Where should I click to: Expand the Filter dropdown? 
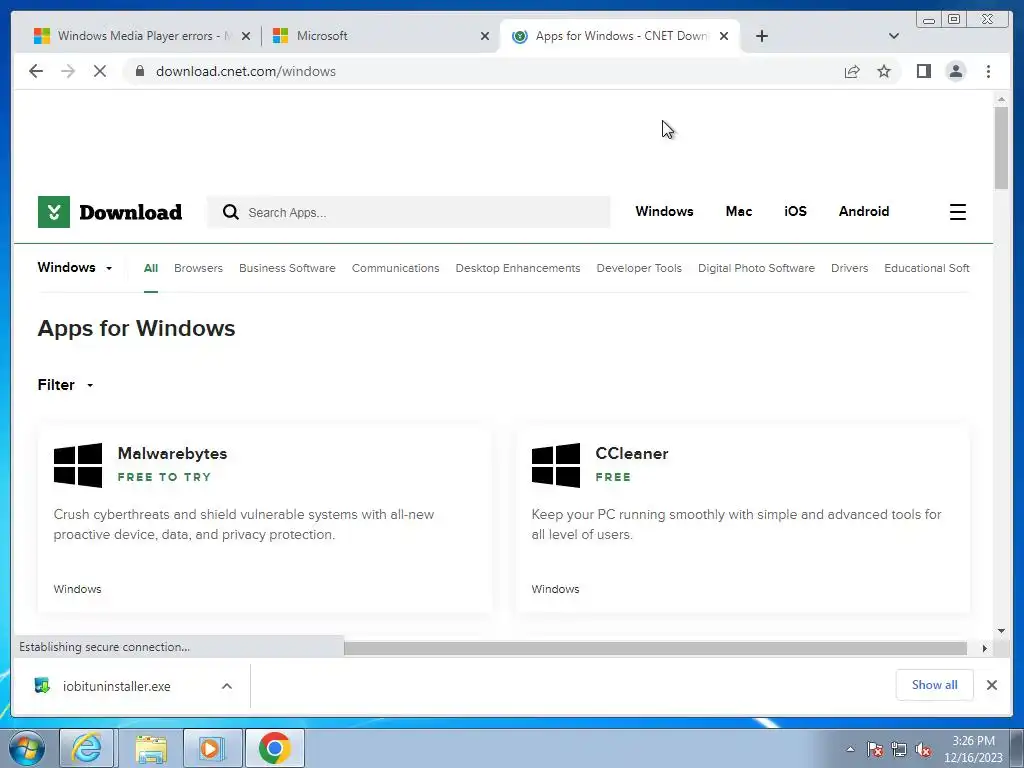(65, 385)
